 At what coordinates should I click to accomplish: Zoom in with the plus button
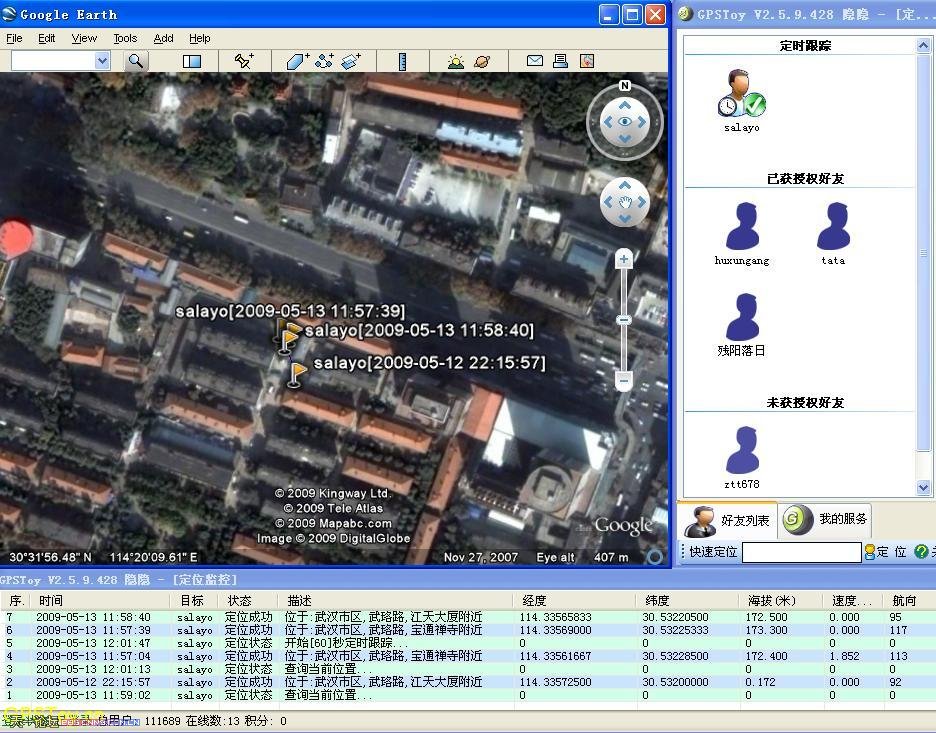pos(624,259)
